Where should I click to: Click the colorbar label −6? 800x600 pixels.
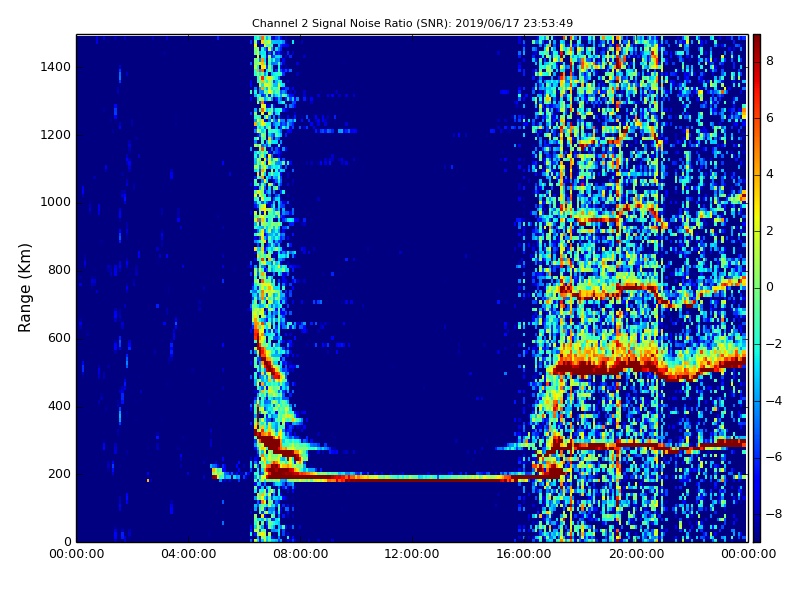pyautogui.click(x=774, y=457)
